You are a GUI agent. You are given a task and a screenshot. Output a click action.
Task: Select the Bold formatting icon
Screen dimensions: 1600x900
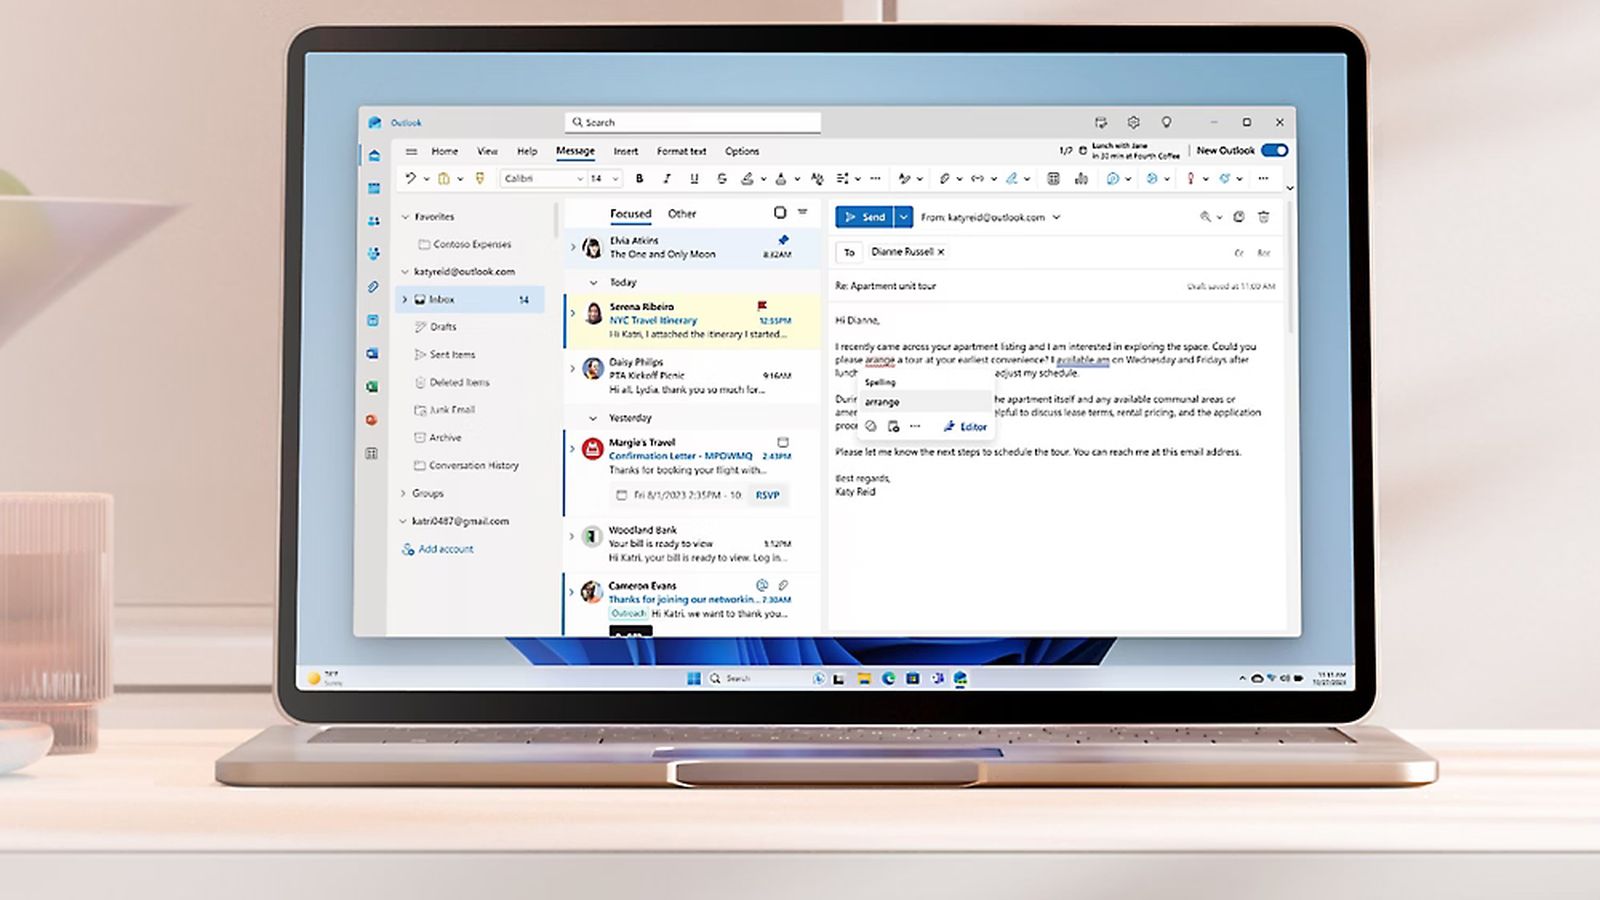[x=639, y=178]
